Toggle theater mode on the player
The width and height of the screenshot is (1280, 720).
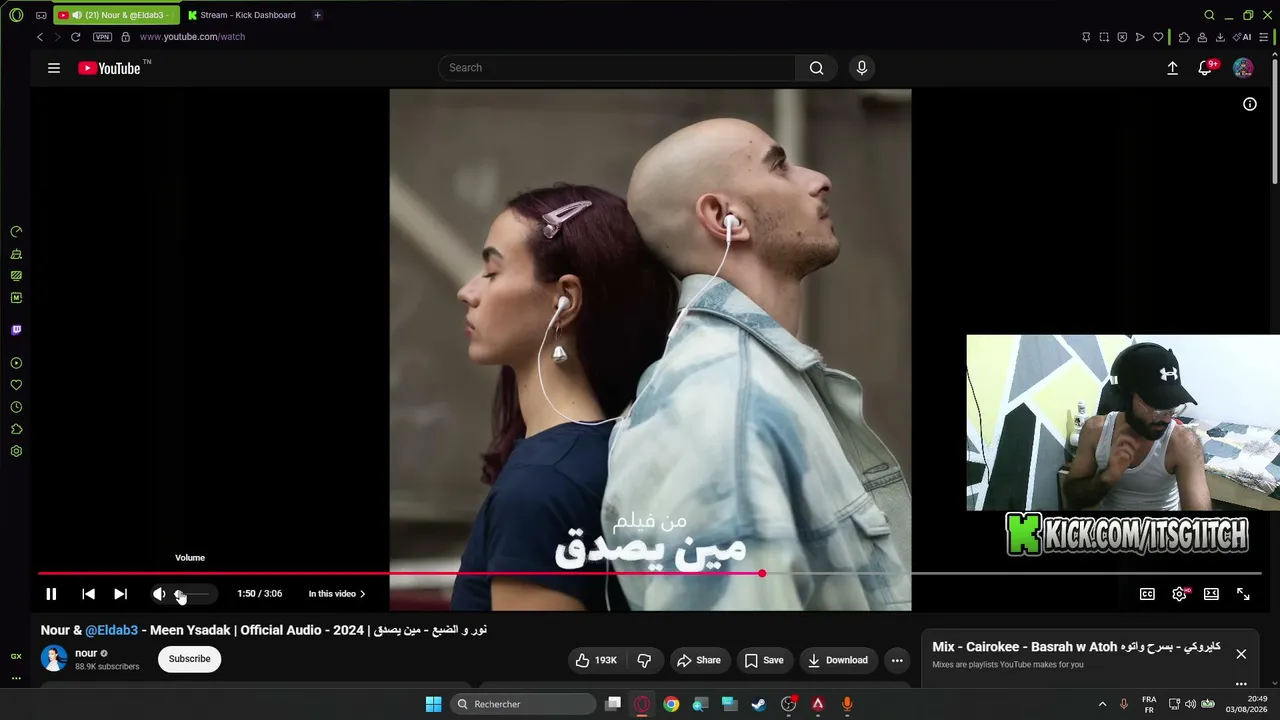point(1212,594)
